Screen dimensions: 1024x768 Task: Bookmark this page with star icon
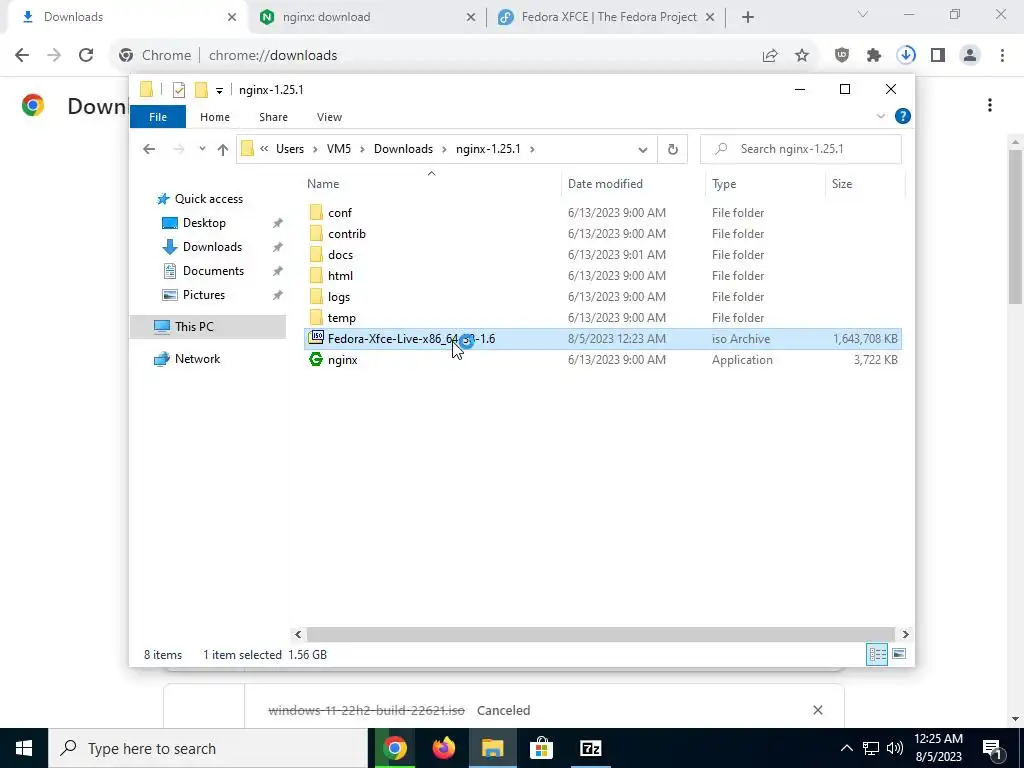click(802, 56)
